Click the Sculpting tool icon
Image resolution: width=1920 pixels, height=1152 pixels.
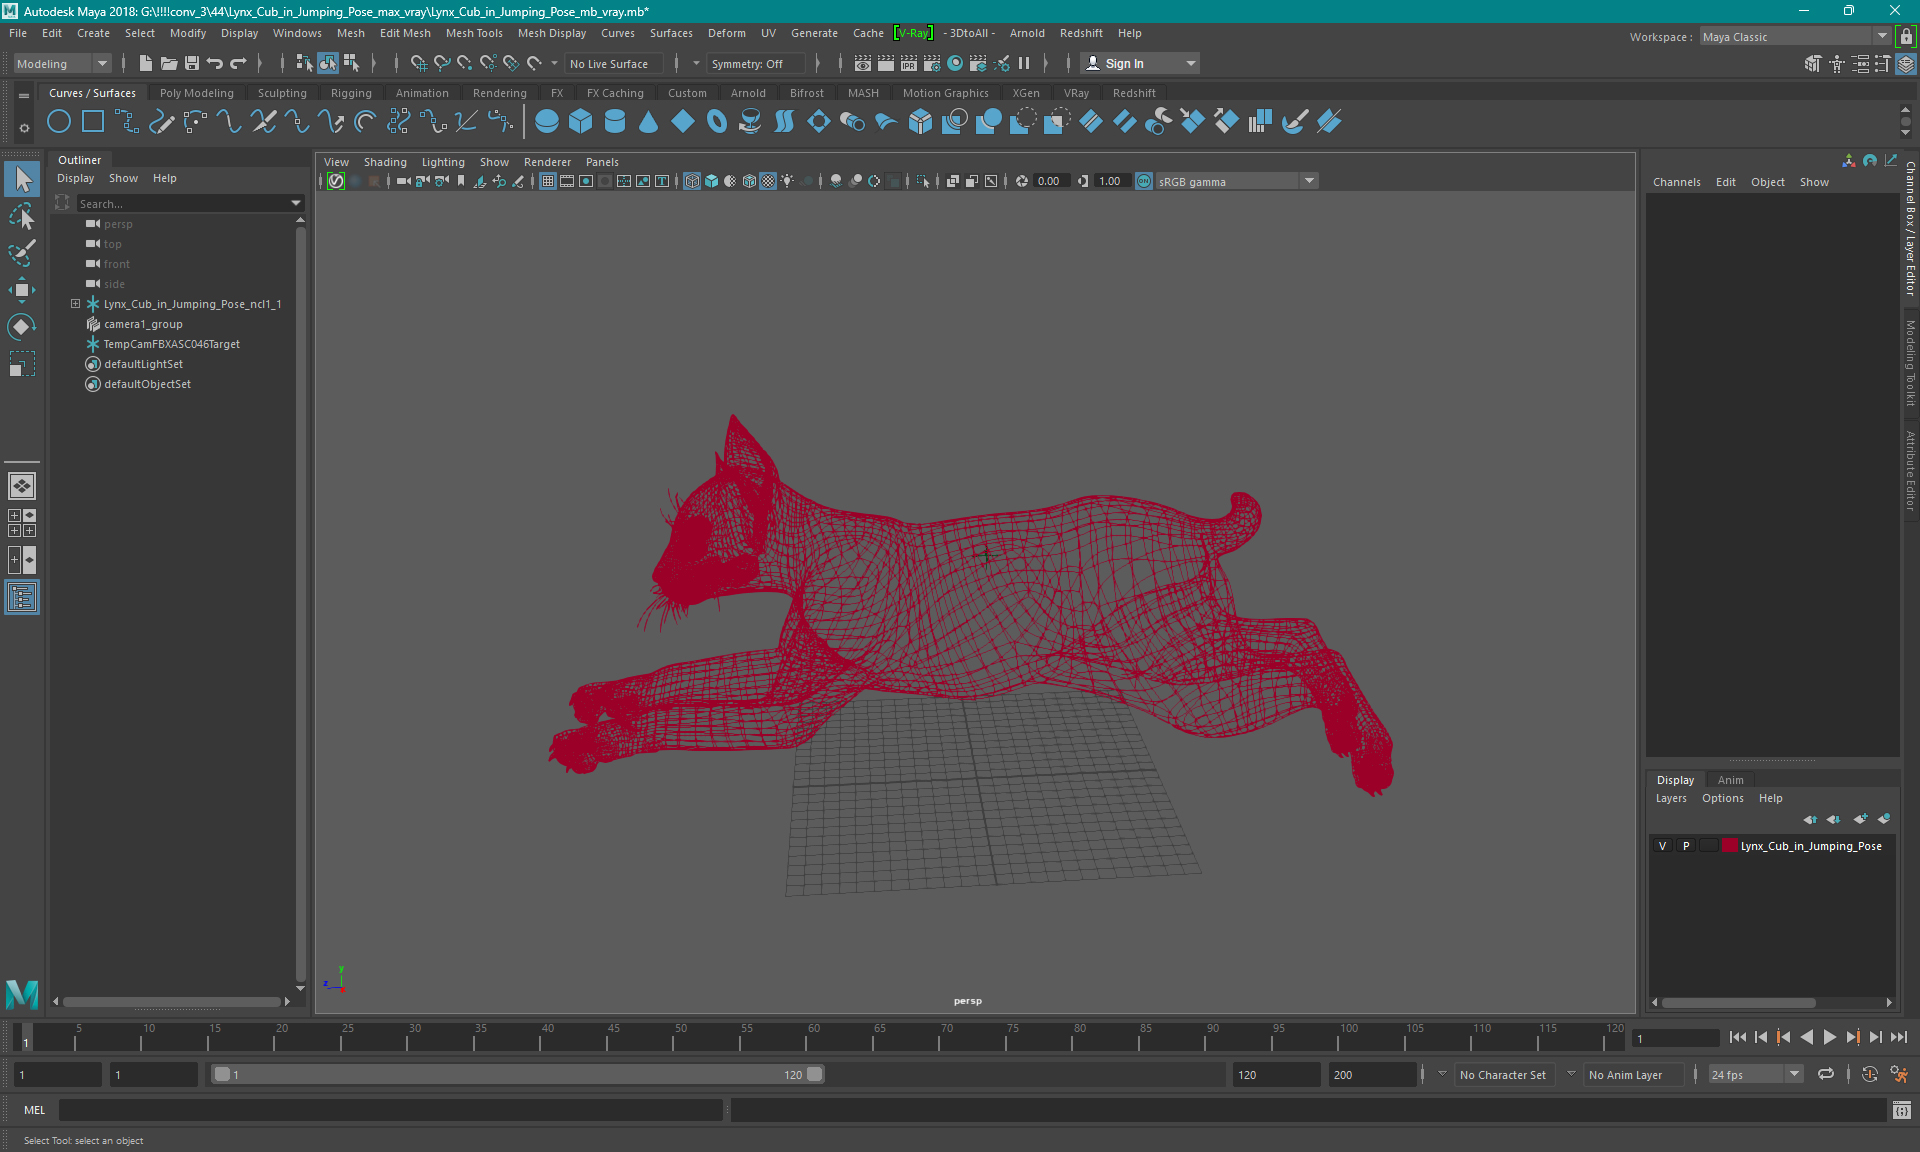[281, 92]
